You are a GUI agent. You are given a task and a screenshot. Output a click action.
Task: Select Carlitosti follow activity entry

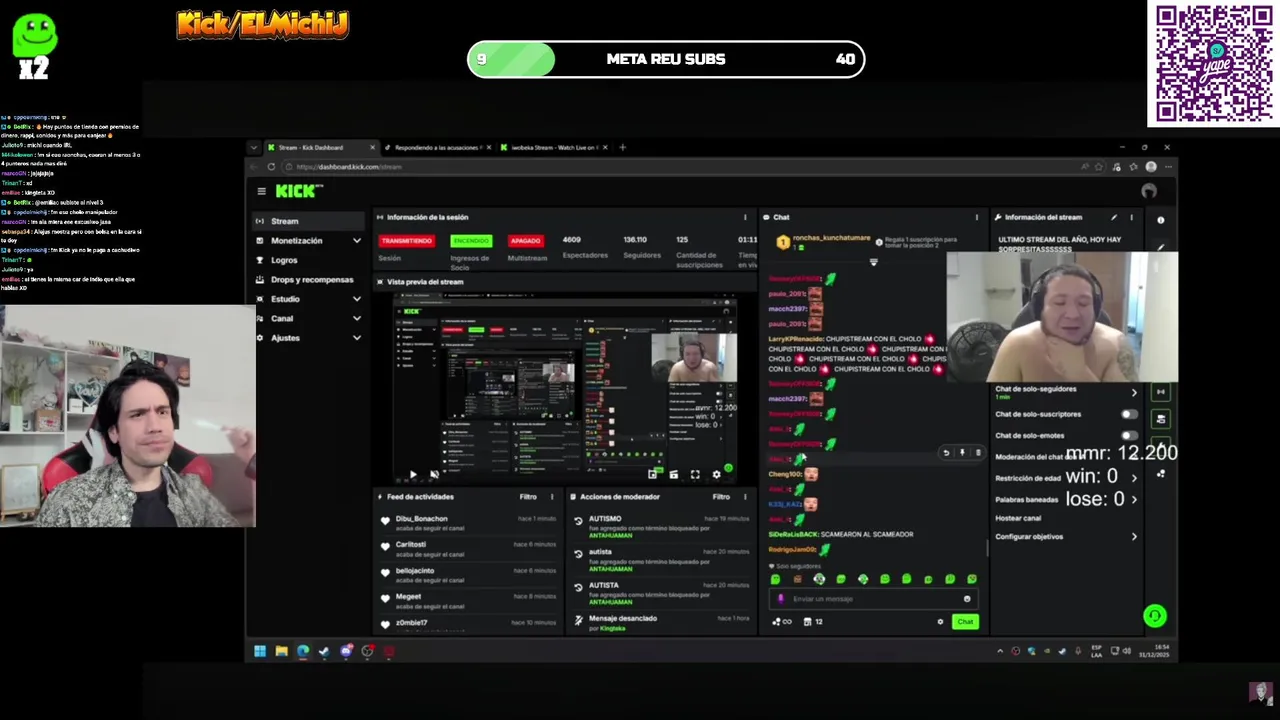coord(467,548)
